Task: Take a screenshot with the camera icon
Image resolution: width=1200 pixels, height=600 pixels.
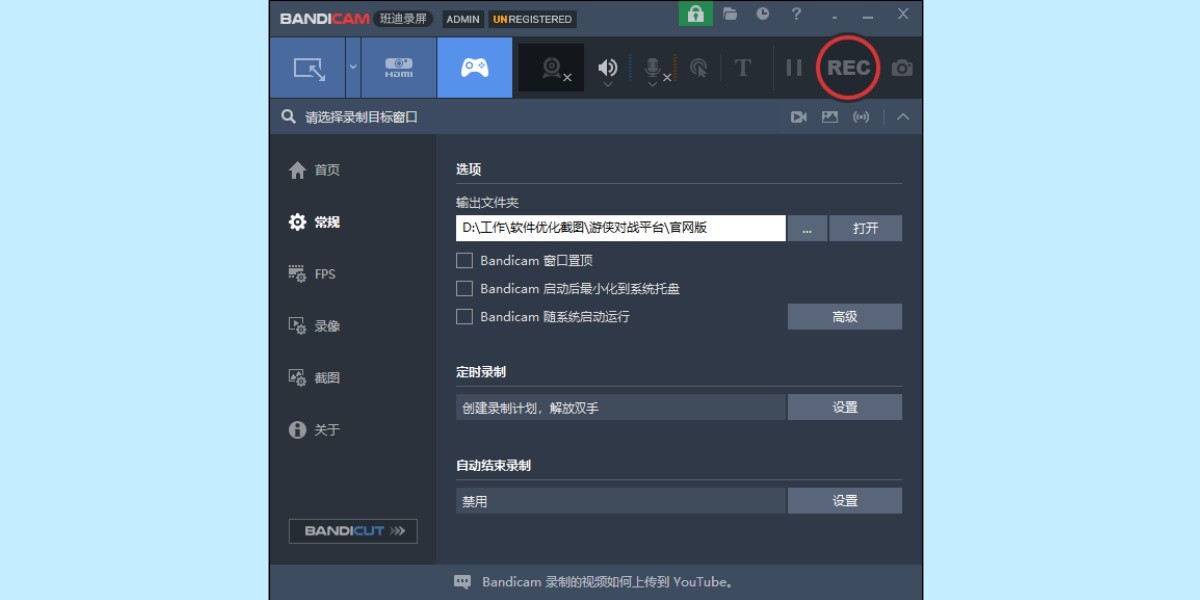Action: point(901,66)
